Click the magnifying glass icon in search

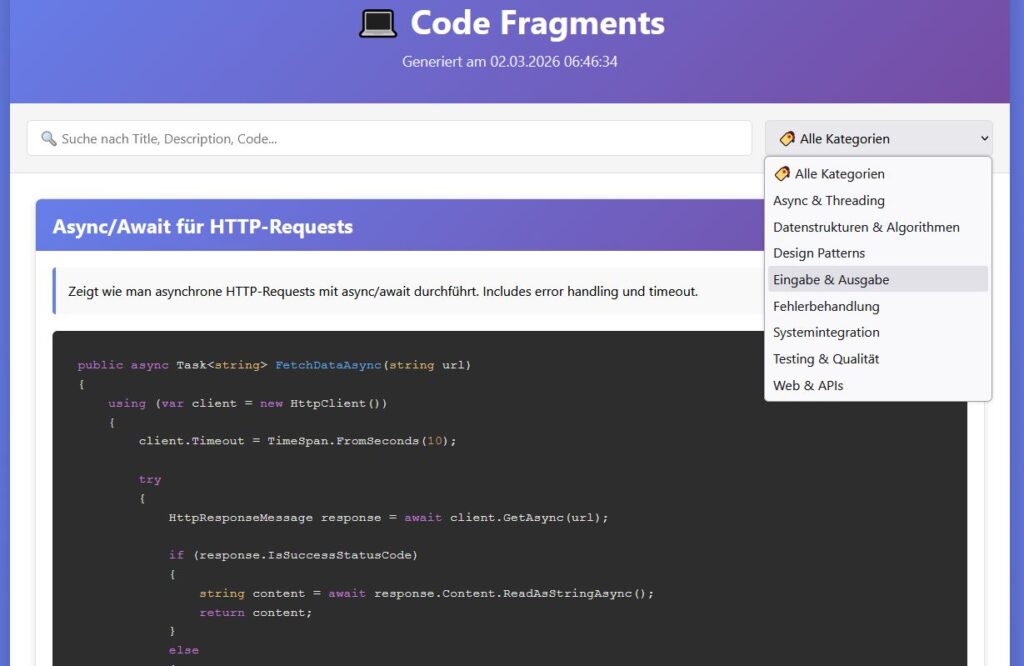pos(48,139)
